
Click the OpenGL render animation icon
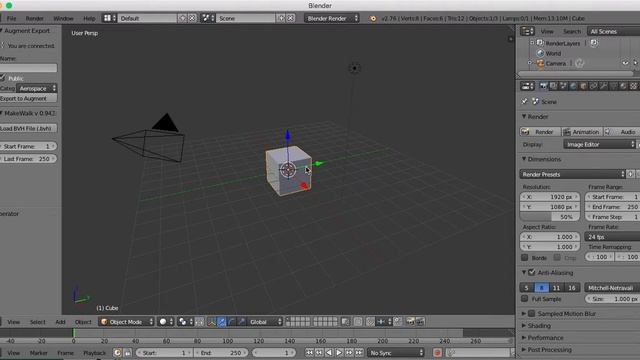tap(420, 322)
